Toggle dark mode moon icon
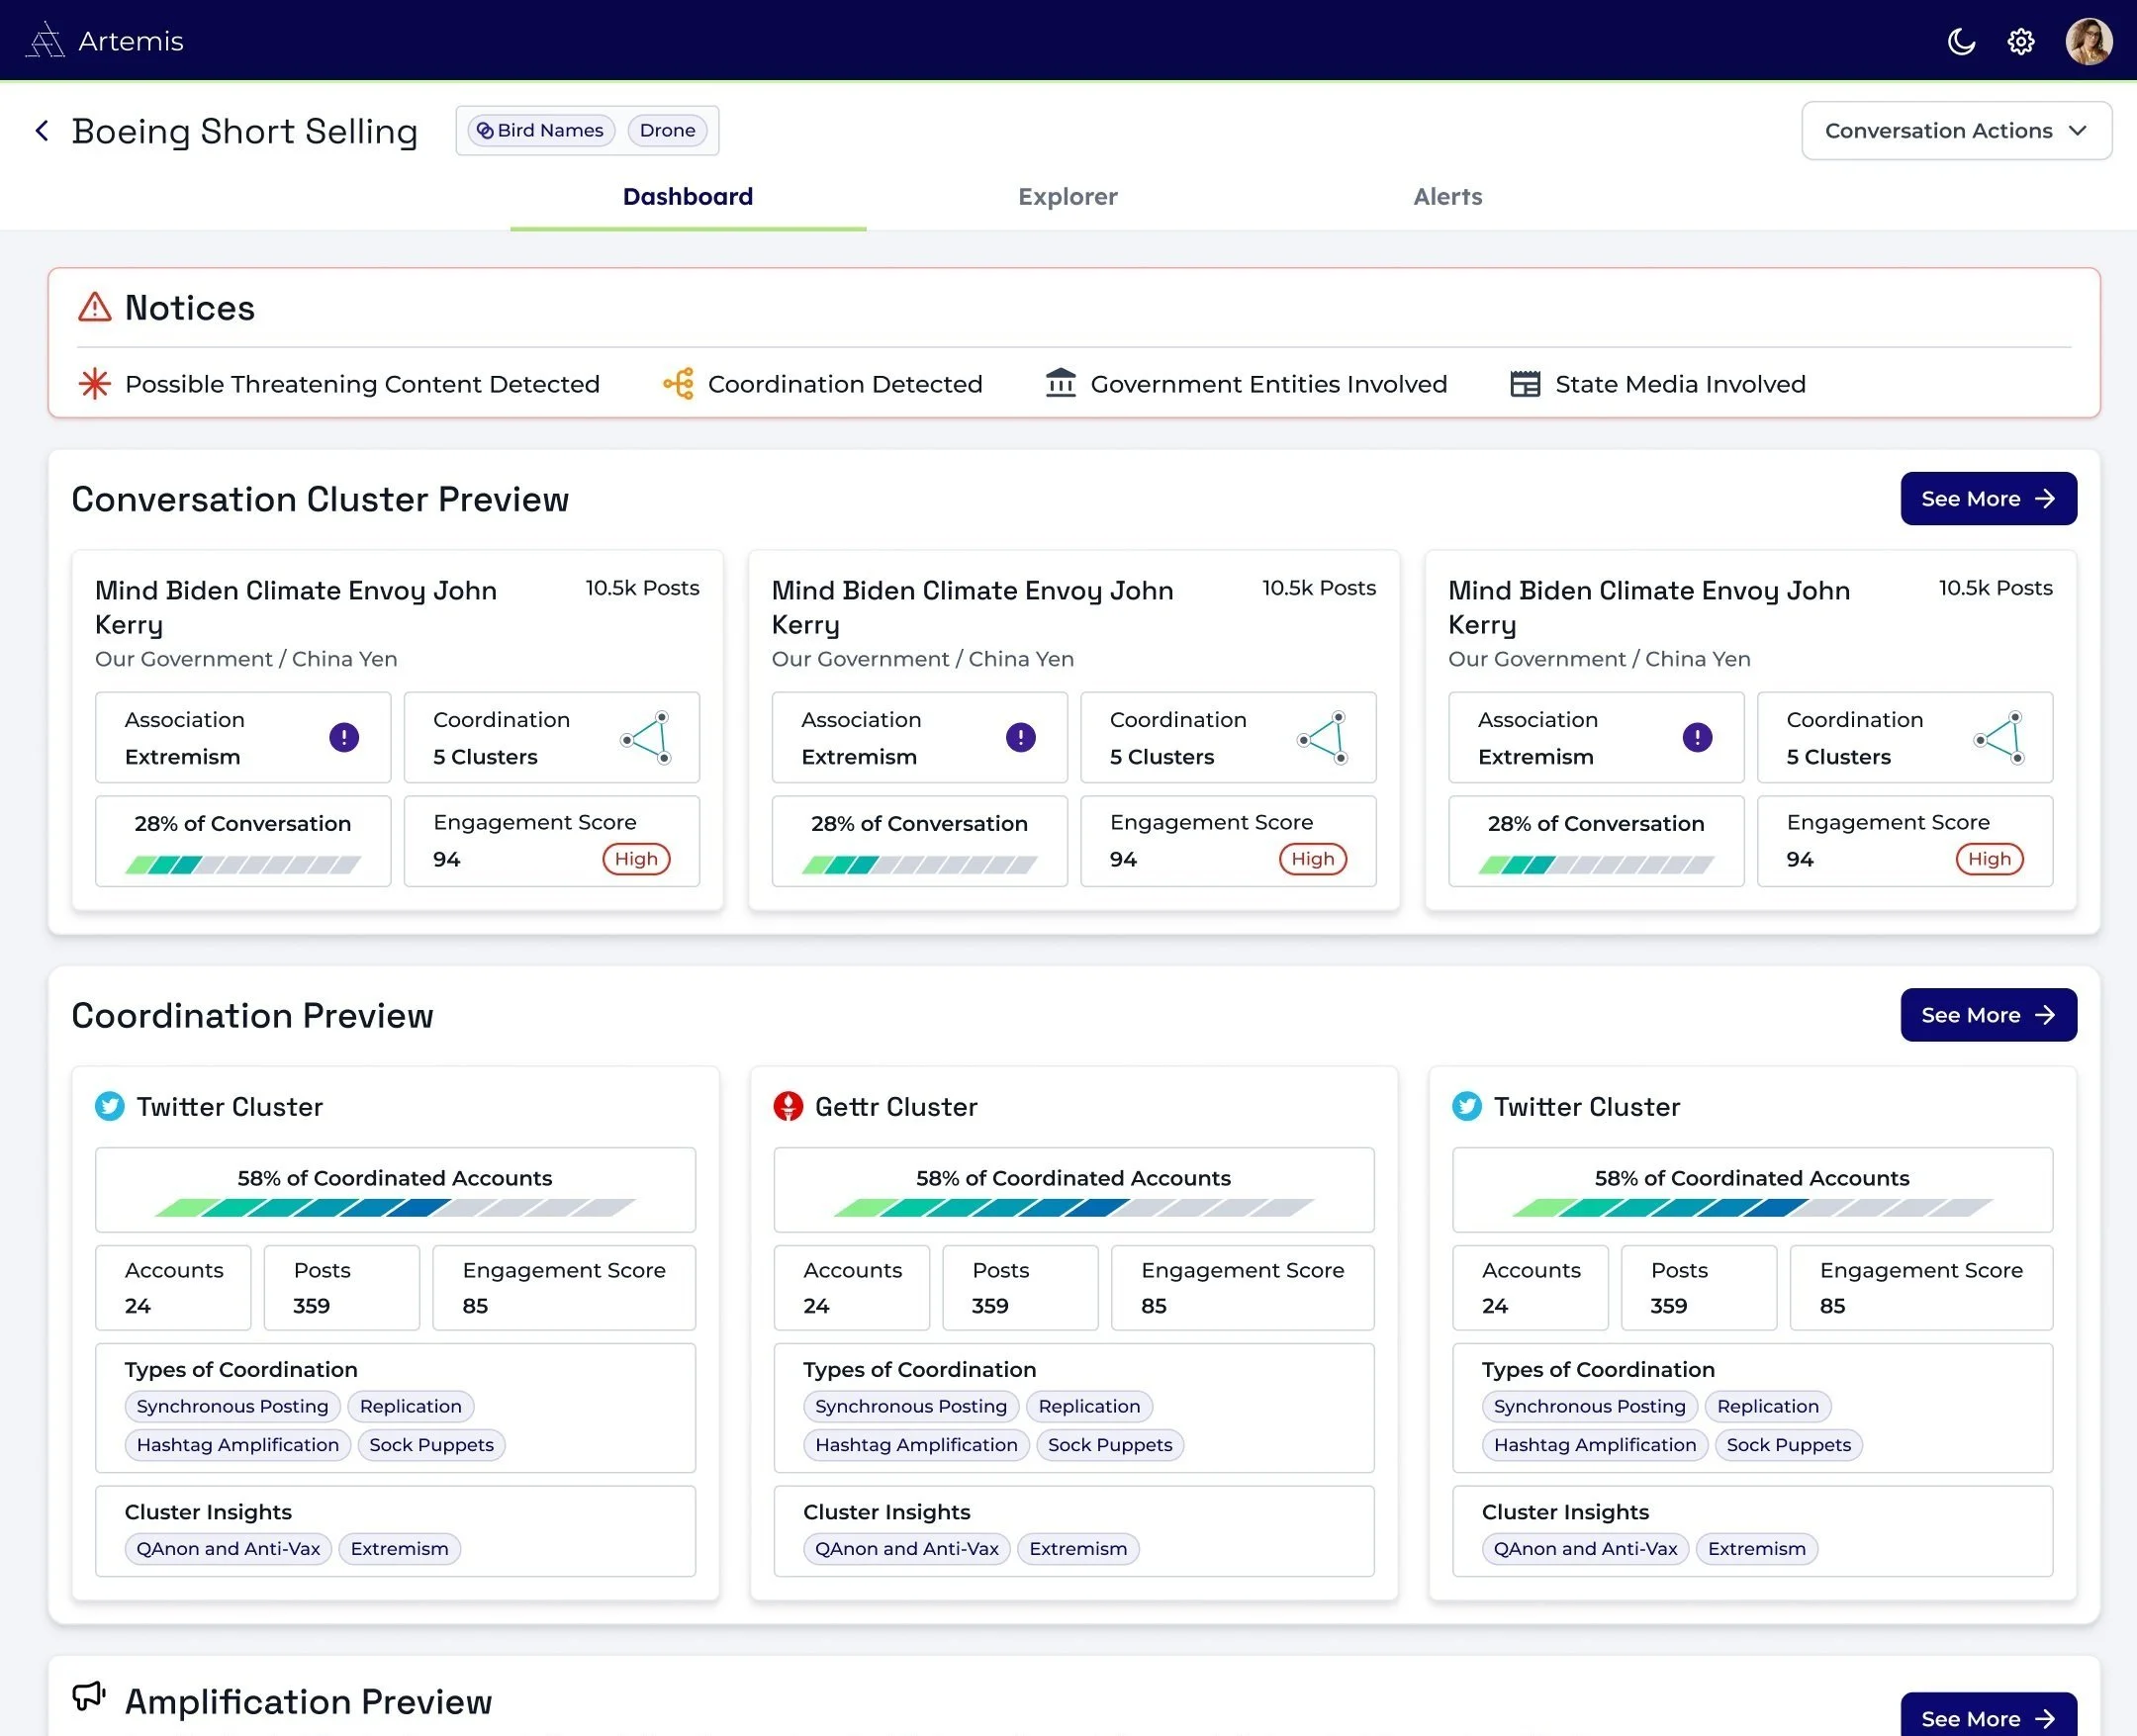2137x1736 pixels. [1961, 41]
